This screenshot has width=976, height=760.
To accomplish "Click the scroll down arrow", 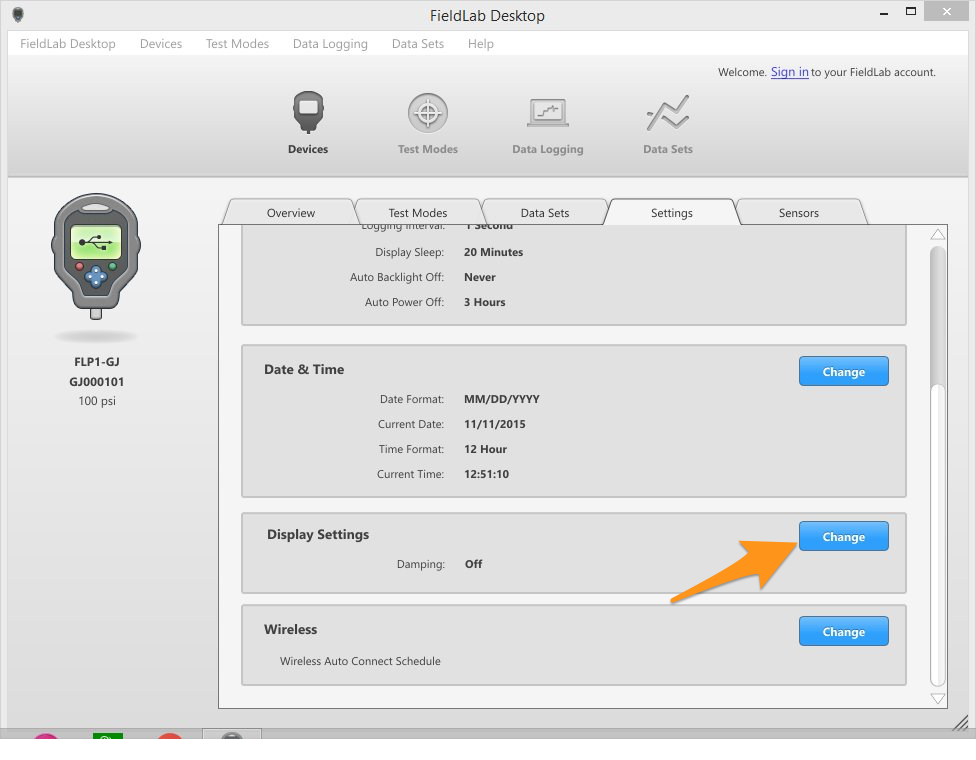I will click(x=937, y=698).
